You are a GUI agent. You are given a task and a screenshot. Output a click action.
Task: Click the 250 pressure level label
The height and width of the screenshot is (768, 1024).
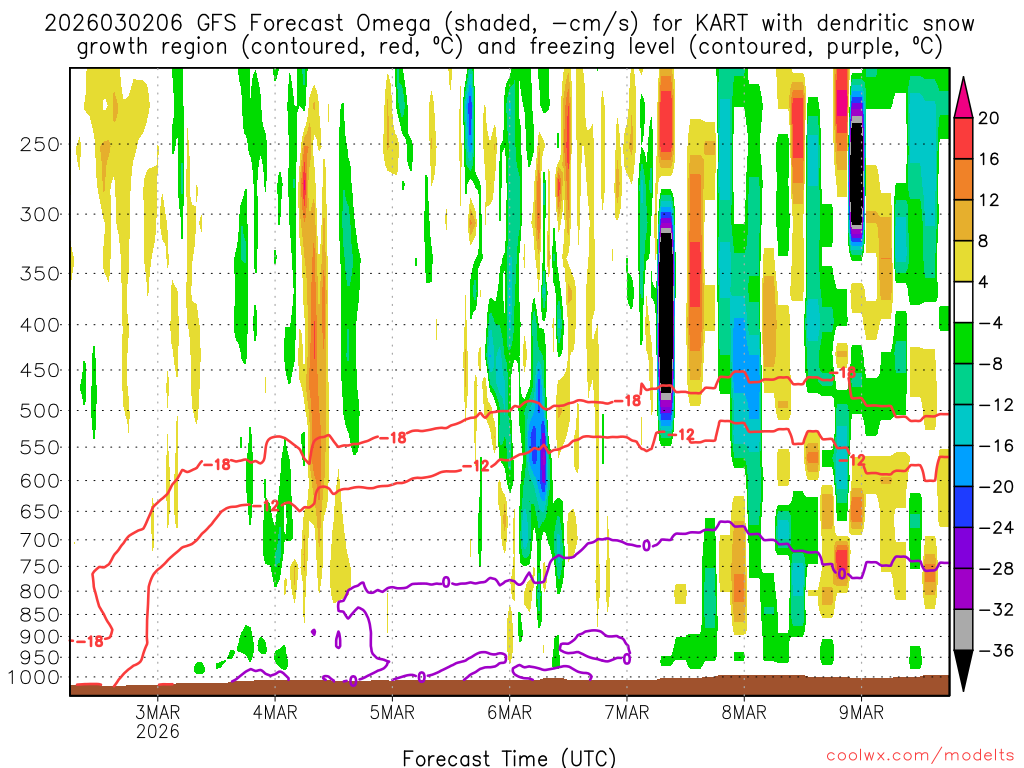(x=40, y=144)
